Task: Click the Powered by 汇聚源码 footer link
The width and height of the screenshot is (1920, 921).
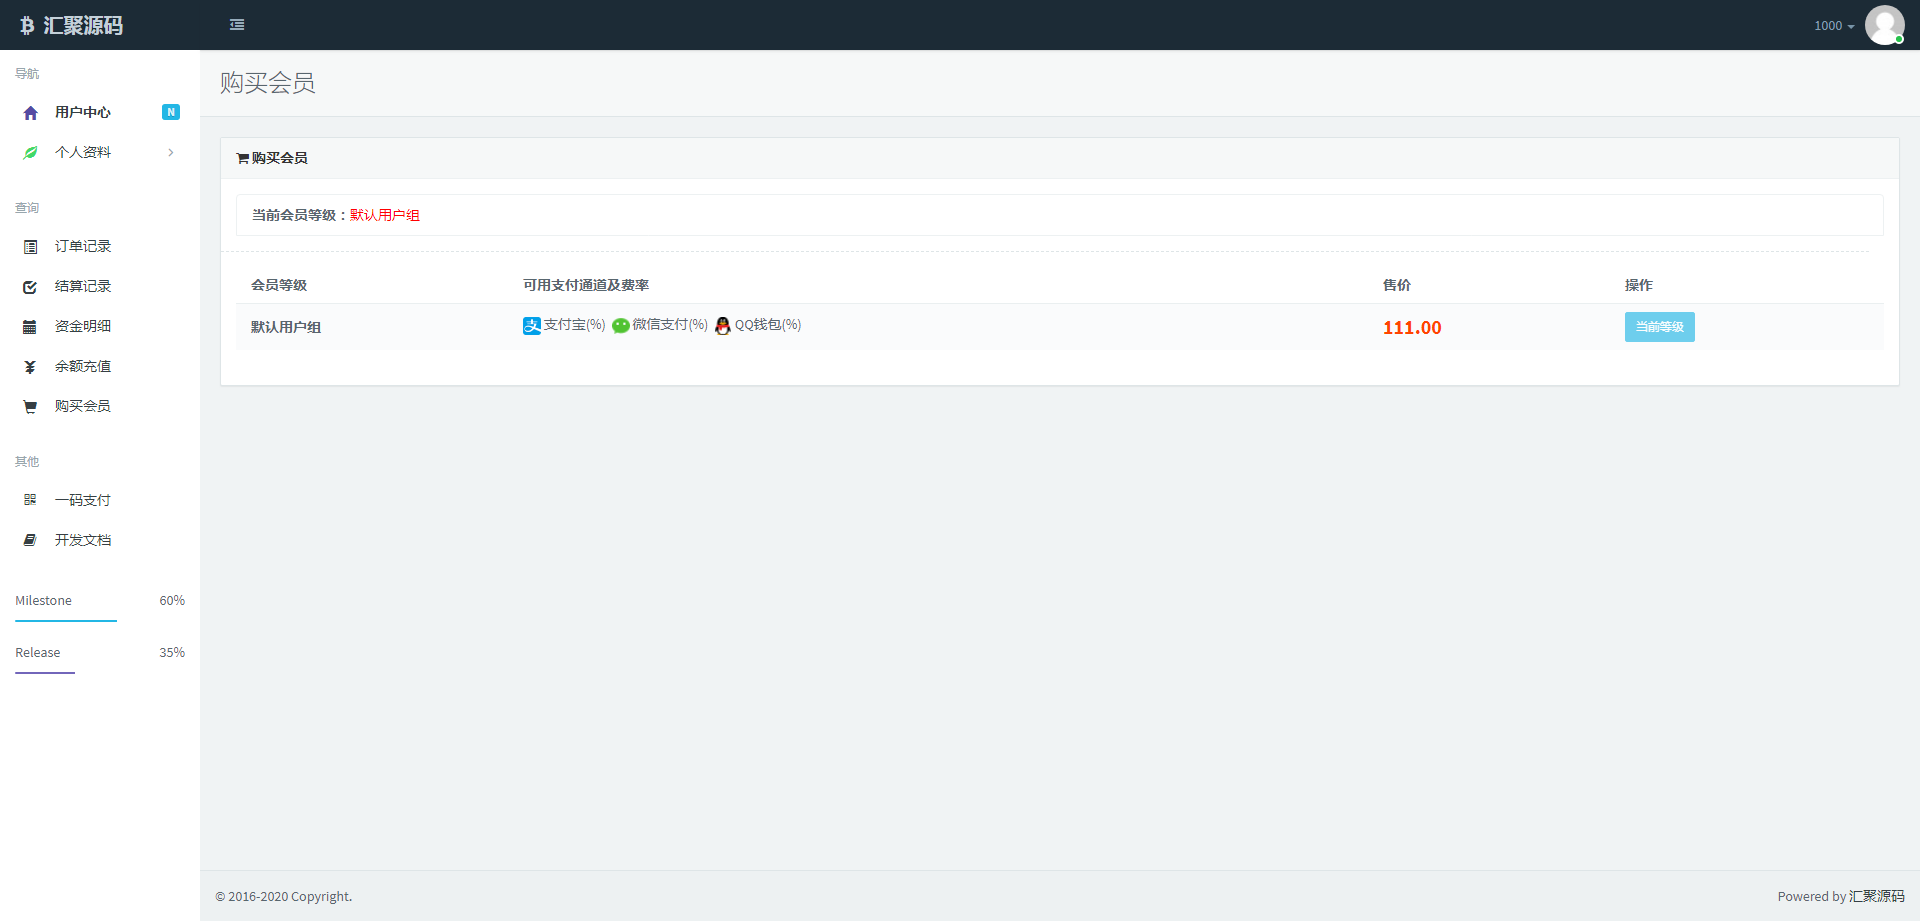Action: click(1876, 897)
